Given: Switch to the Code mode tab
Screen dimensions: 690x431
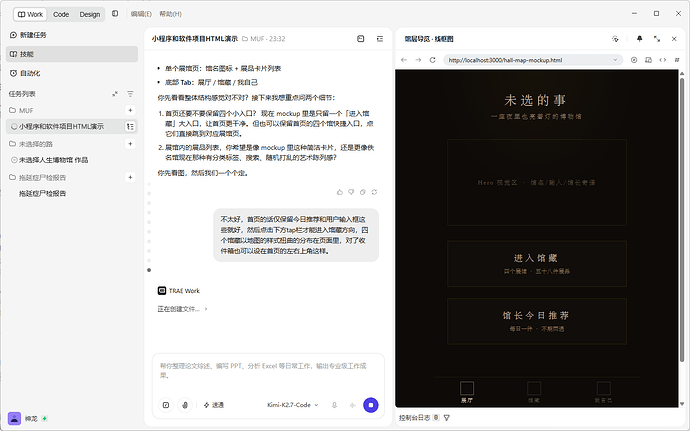Looking at the screenshot, I should [61, 14].
